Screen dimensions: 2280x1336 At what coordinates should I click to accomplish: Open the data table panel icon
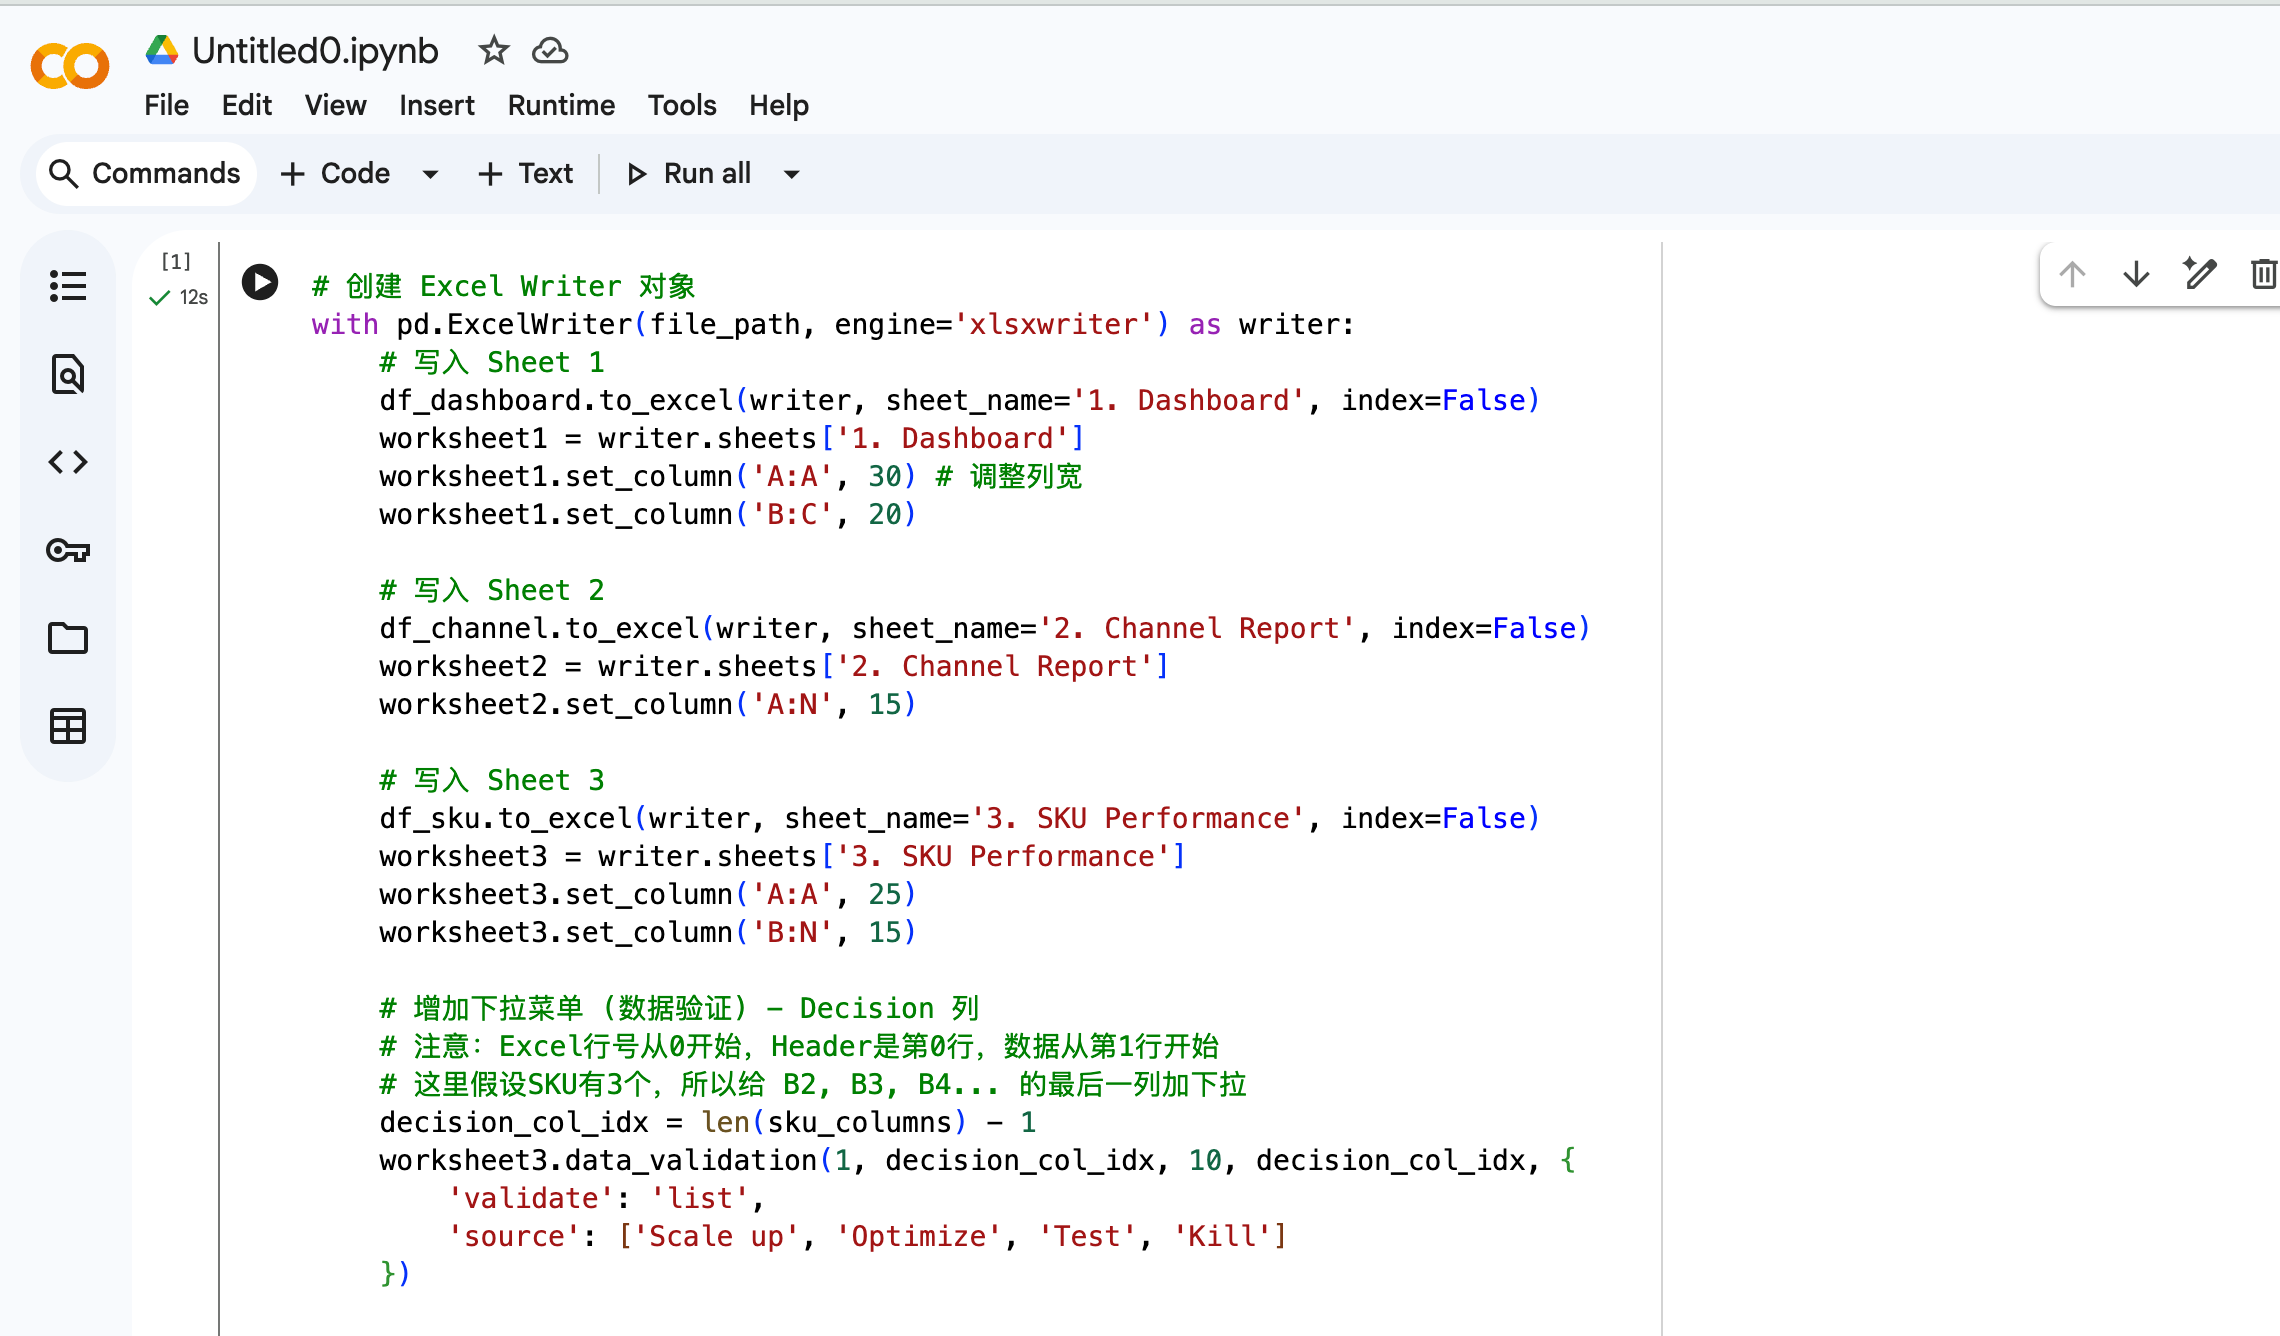(68, 726)
